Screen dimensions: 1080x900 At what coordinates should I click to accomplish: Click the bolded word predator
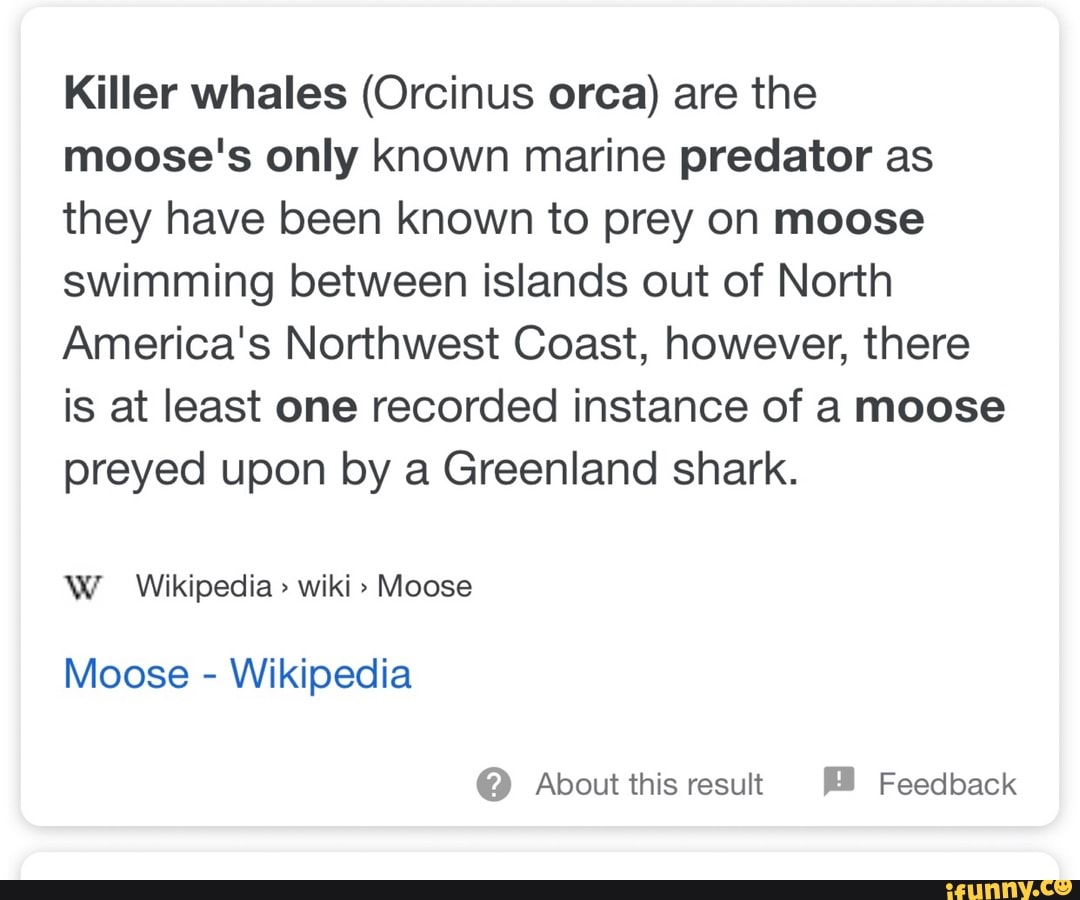[776, 155]
